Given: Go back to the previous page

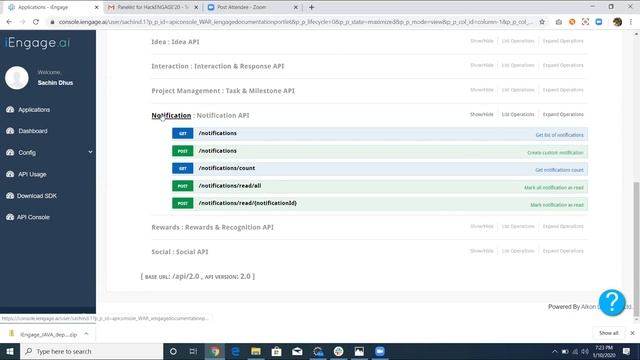Looking at the screenshot, I should [9, 22].
